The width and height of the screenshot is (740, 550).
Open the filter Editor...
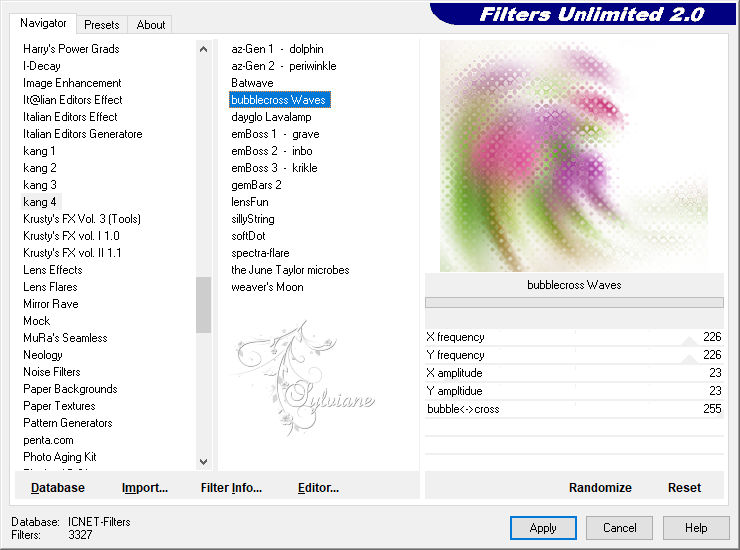[318, 487]
